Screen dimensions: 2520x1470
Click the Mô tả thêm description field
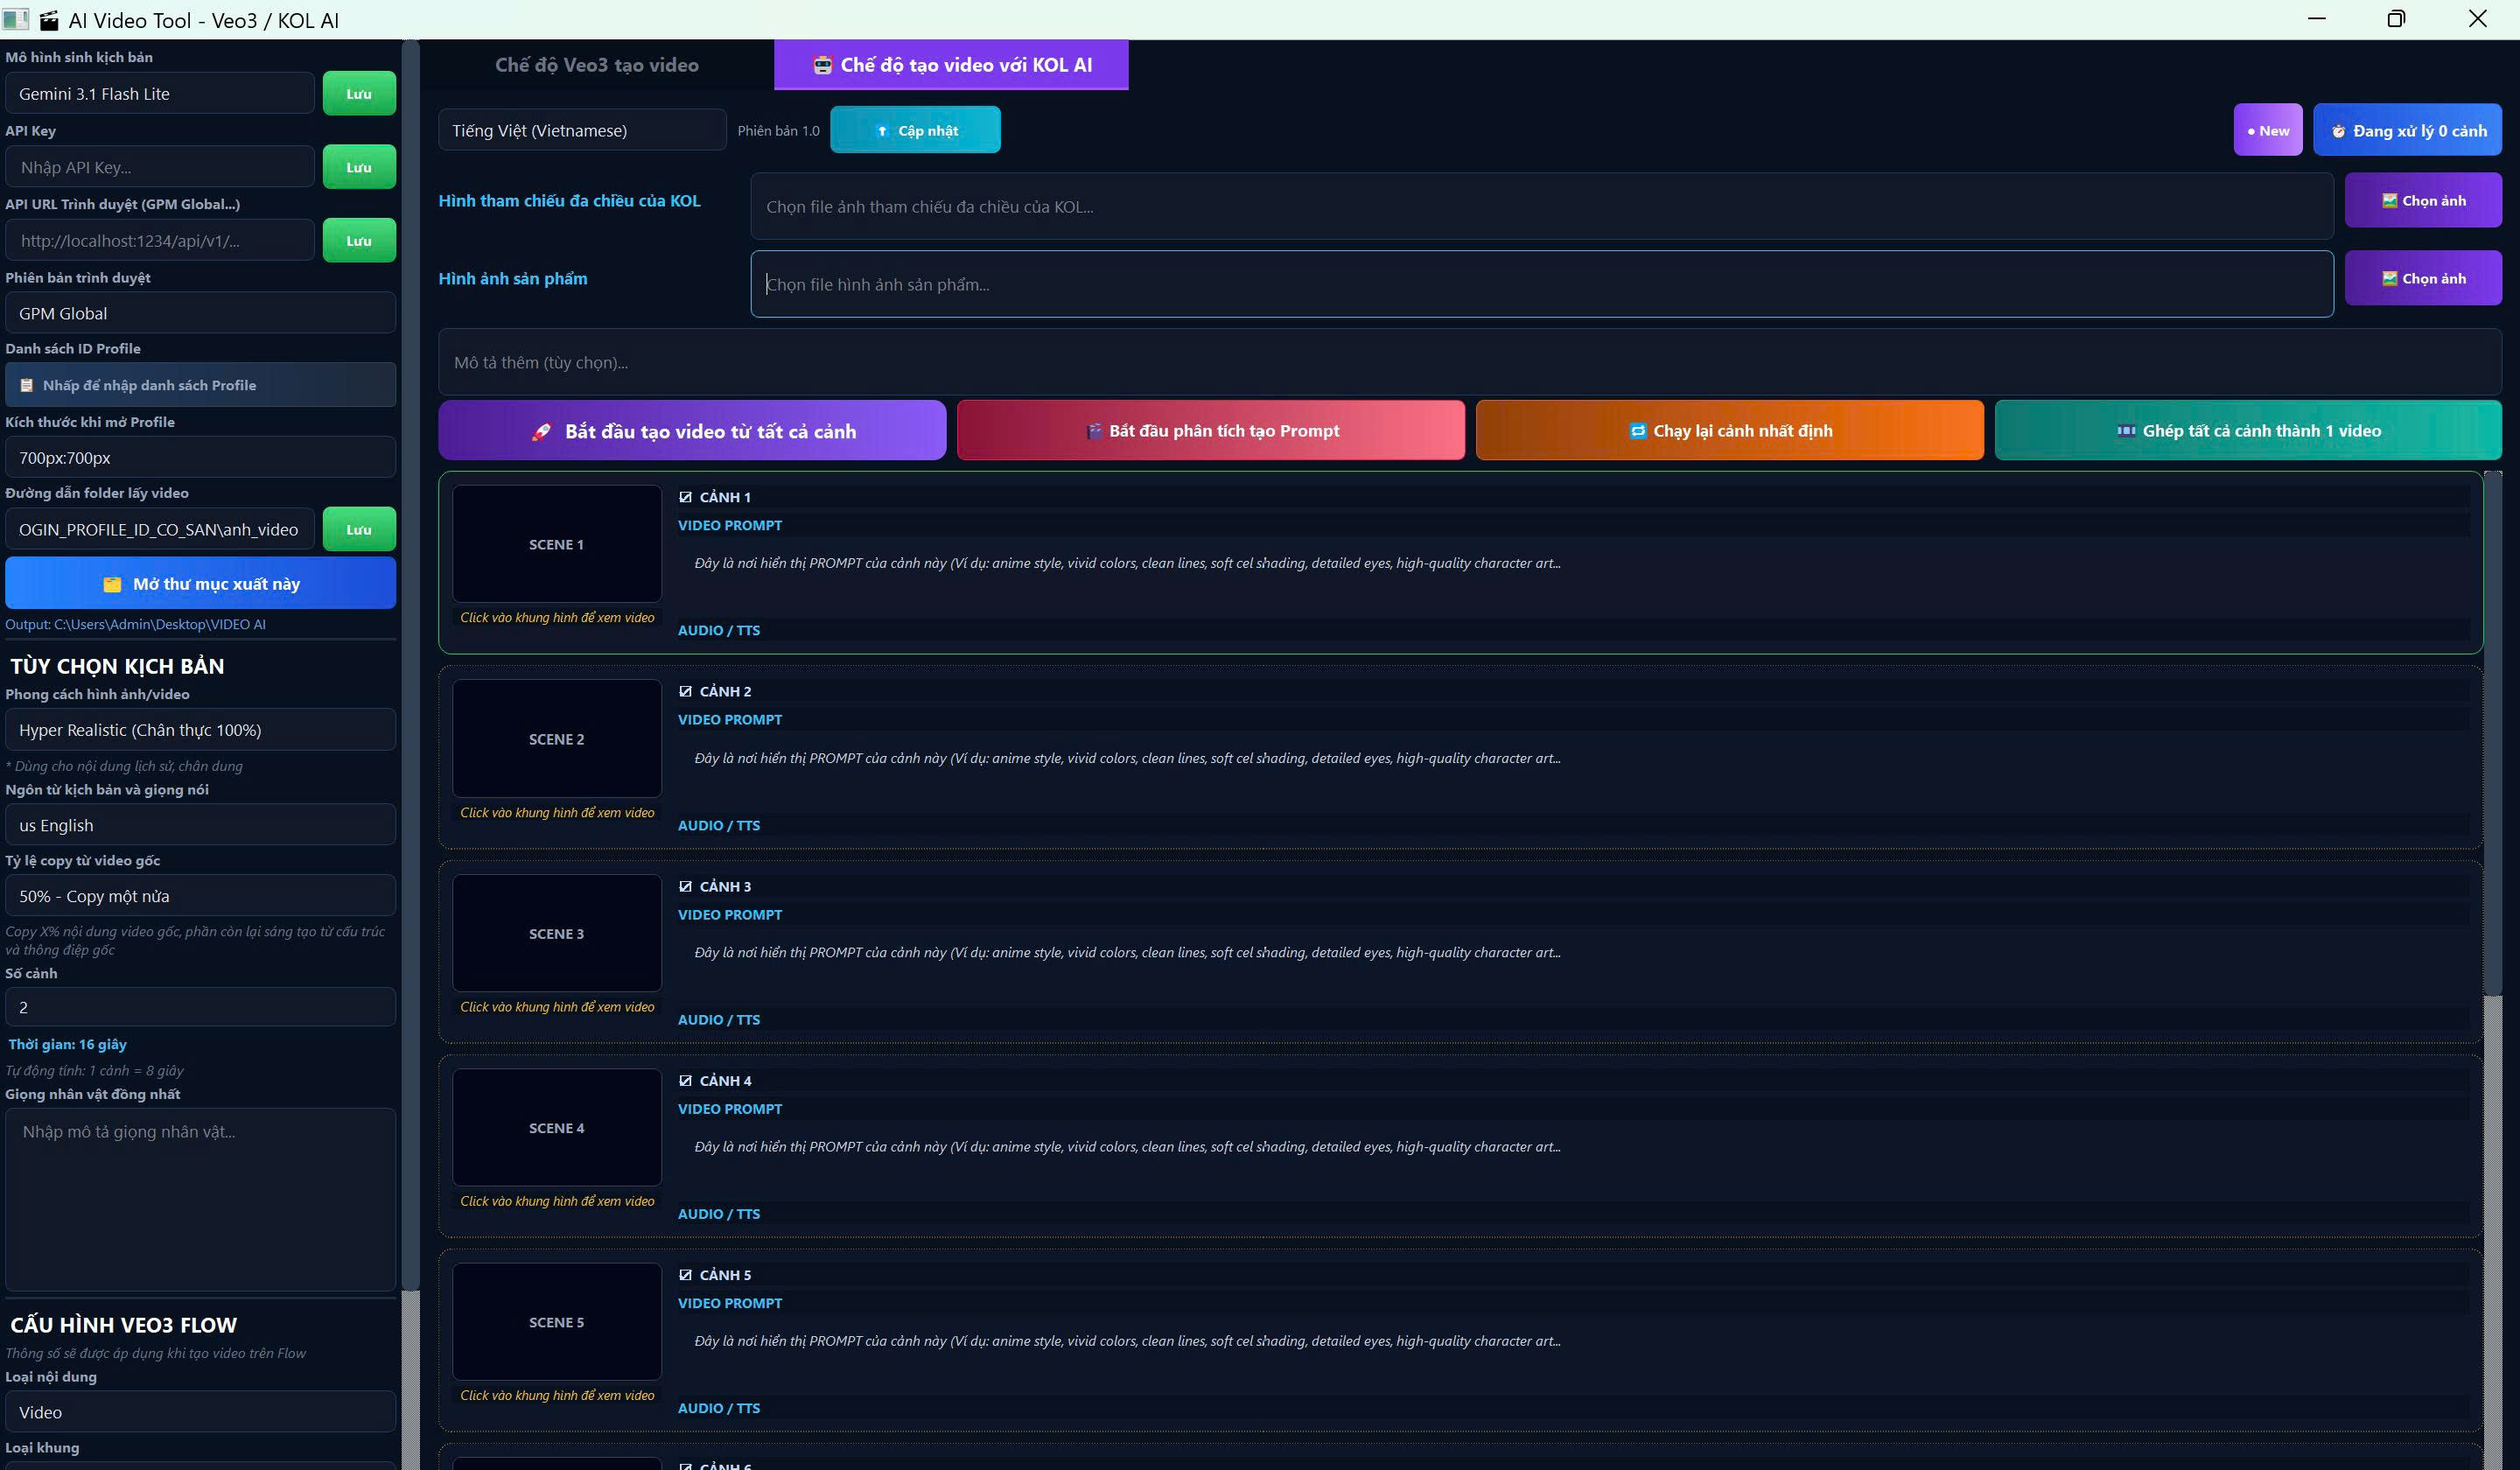(1470, 362)
